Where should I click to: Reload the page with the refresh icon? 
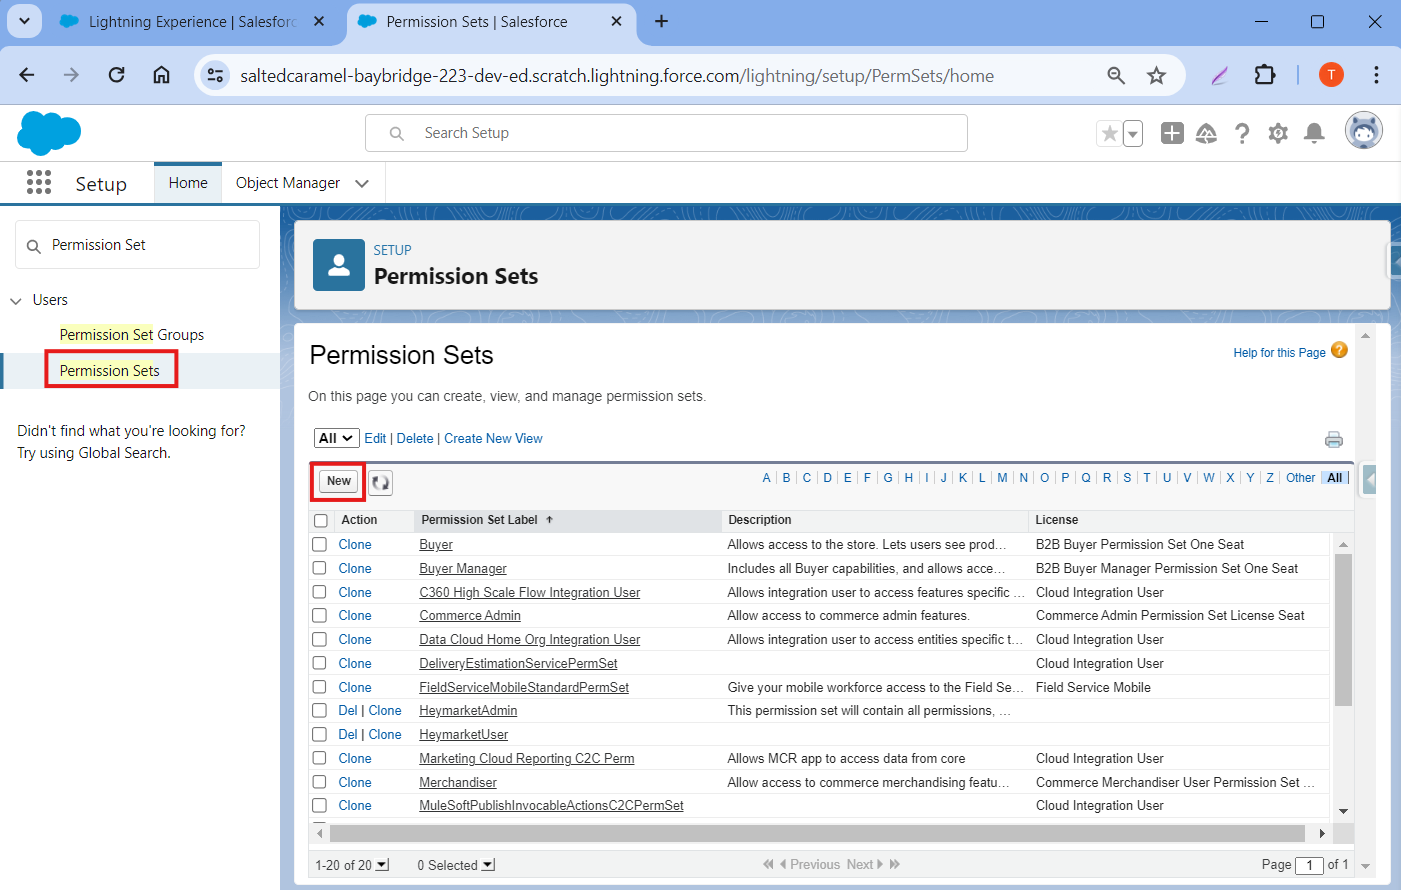(117, 75)
